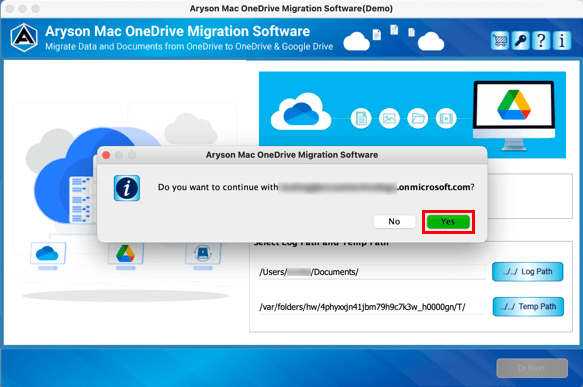Viewport: 583px width, 387px height.
Task: Click the OneDrive cloud icon in banner
Action: tap(301, 113)
